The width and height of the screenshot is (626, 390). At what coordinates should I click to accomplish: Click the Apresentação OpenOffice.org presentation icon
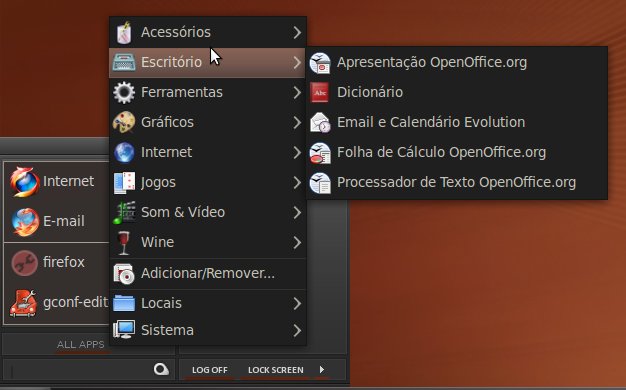320,63
